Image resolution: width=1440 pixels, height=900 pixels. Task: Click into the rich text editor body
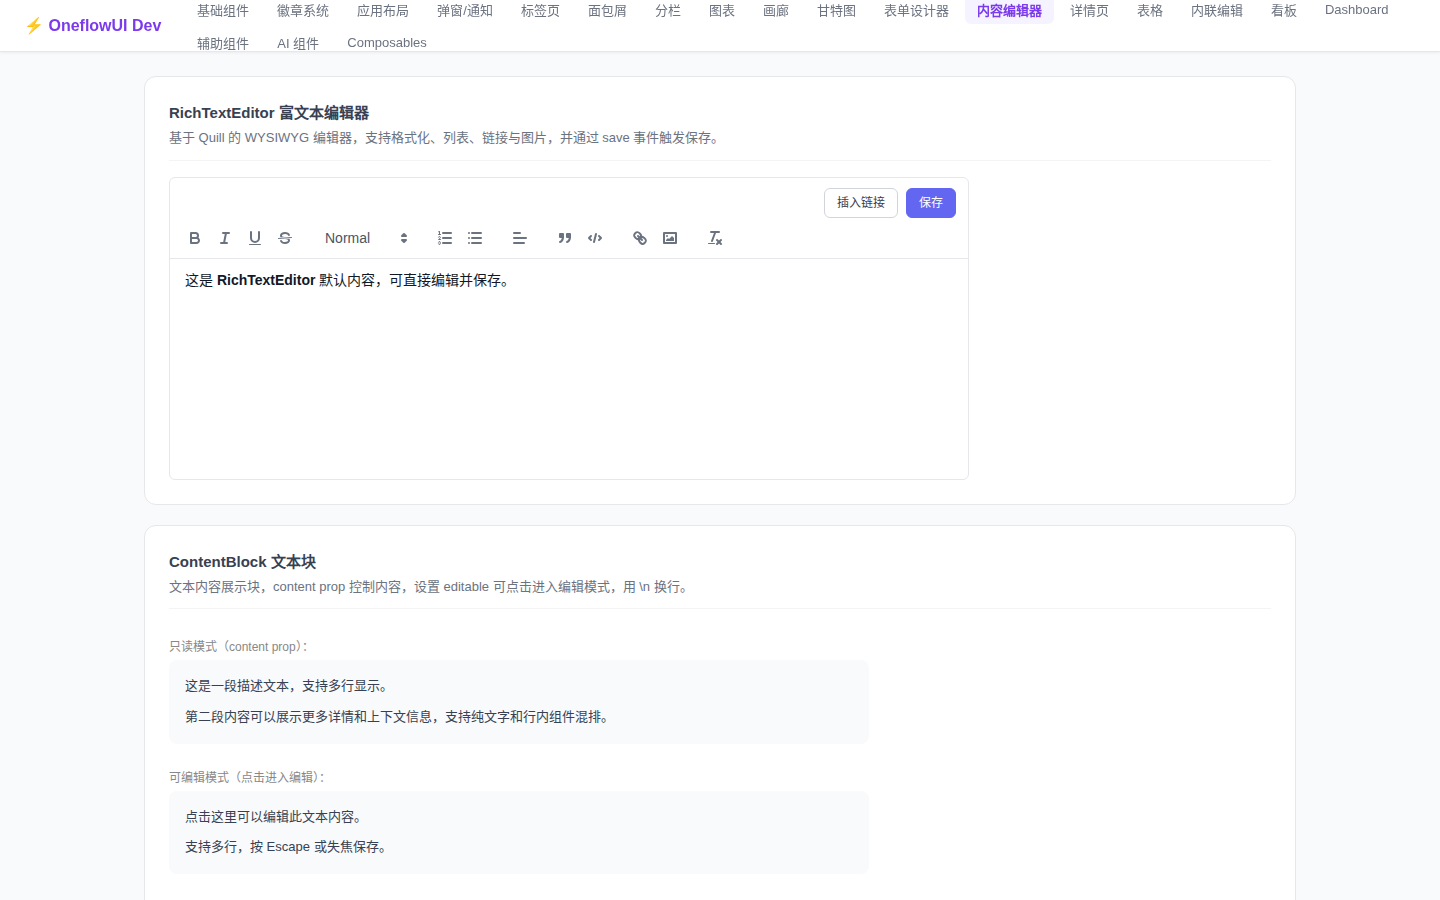569,368
